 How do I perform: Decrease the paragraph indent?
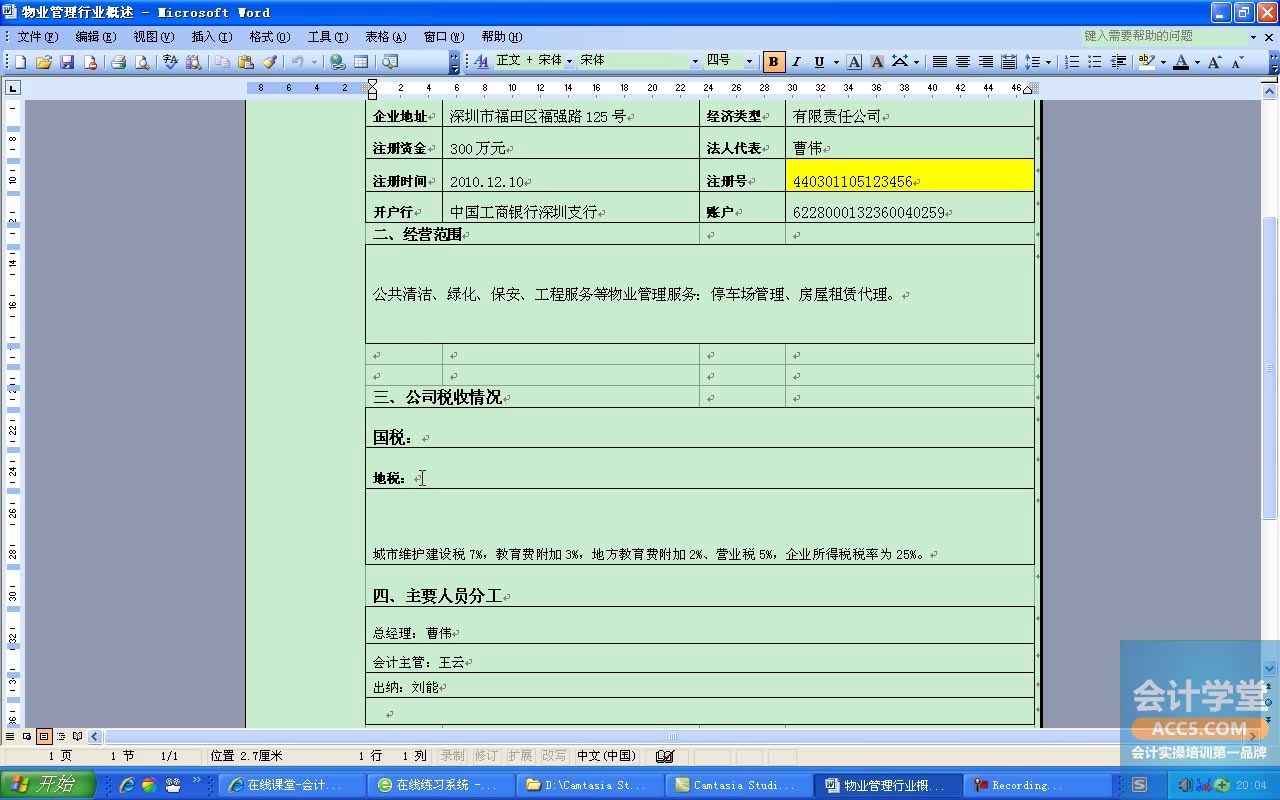click(x=1118, y=62)
